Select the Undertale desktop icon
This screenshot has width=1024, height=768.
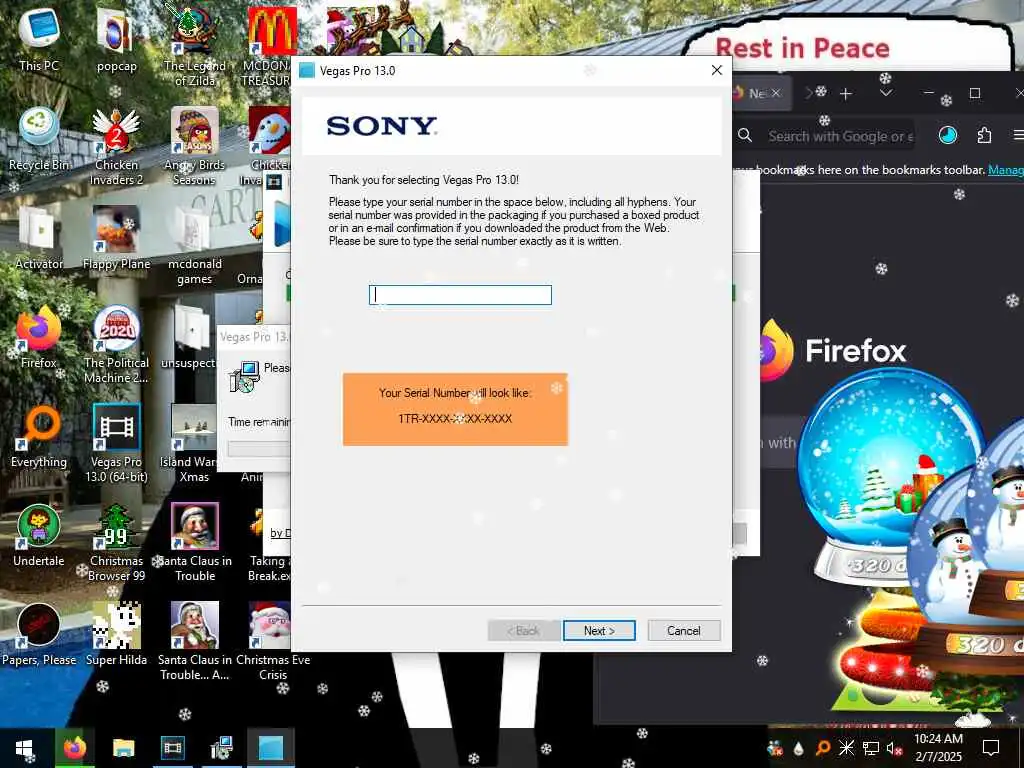point(39,536)
